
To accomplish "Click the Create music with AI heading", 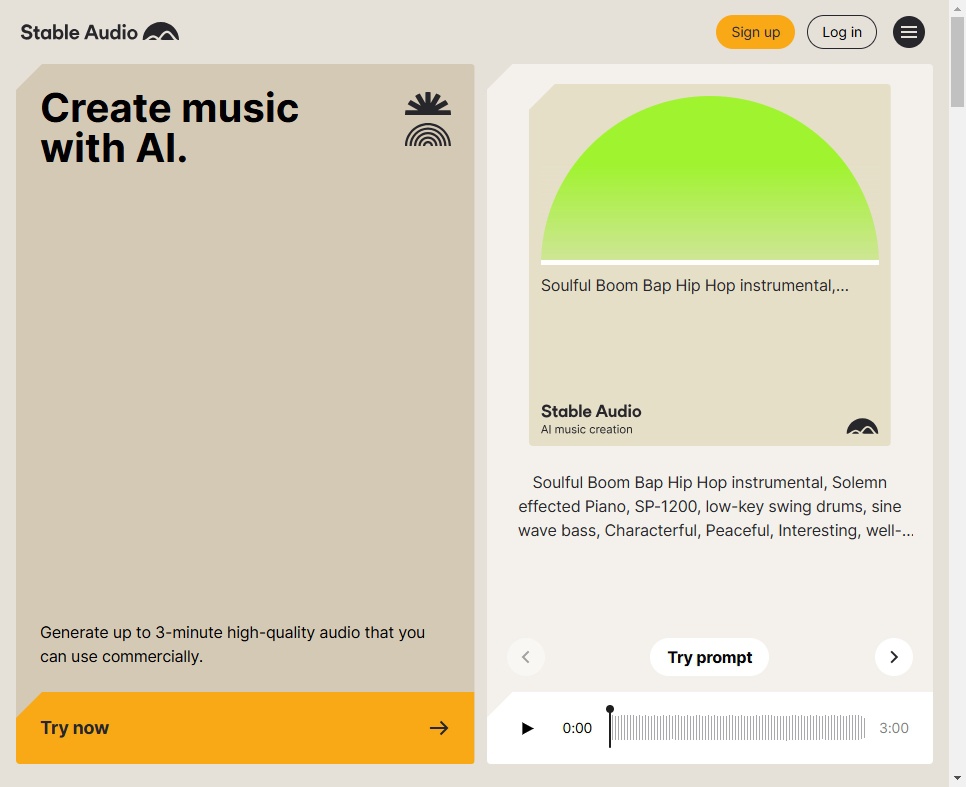I will click(170, 127).
